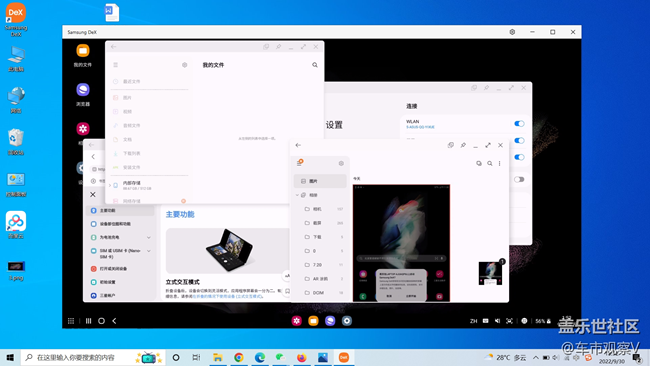This screenshot has width=650, height=366.
Task: Open DeX keyboard tray icon
Action: click(485, 321)
